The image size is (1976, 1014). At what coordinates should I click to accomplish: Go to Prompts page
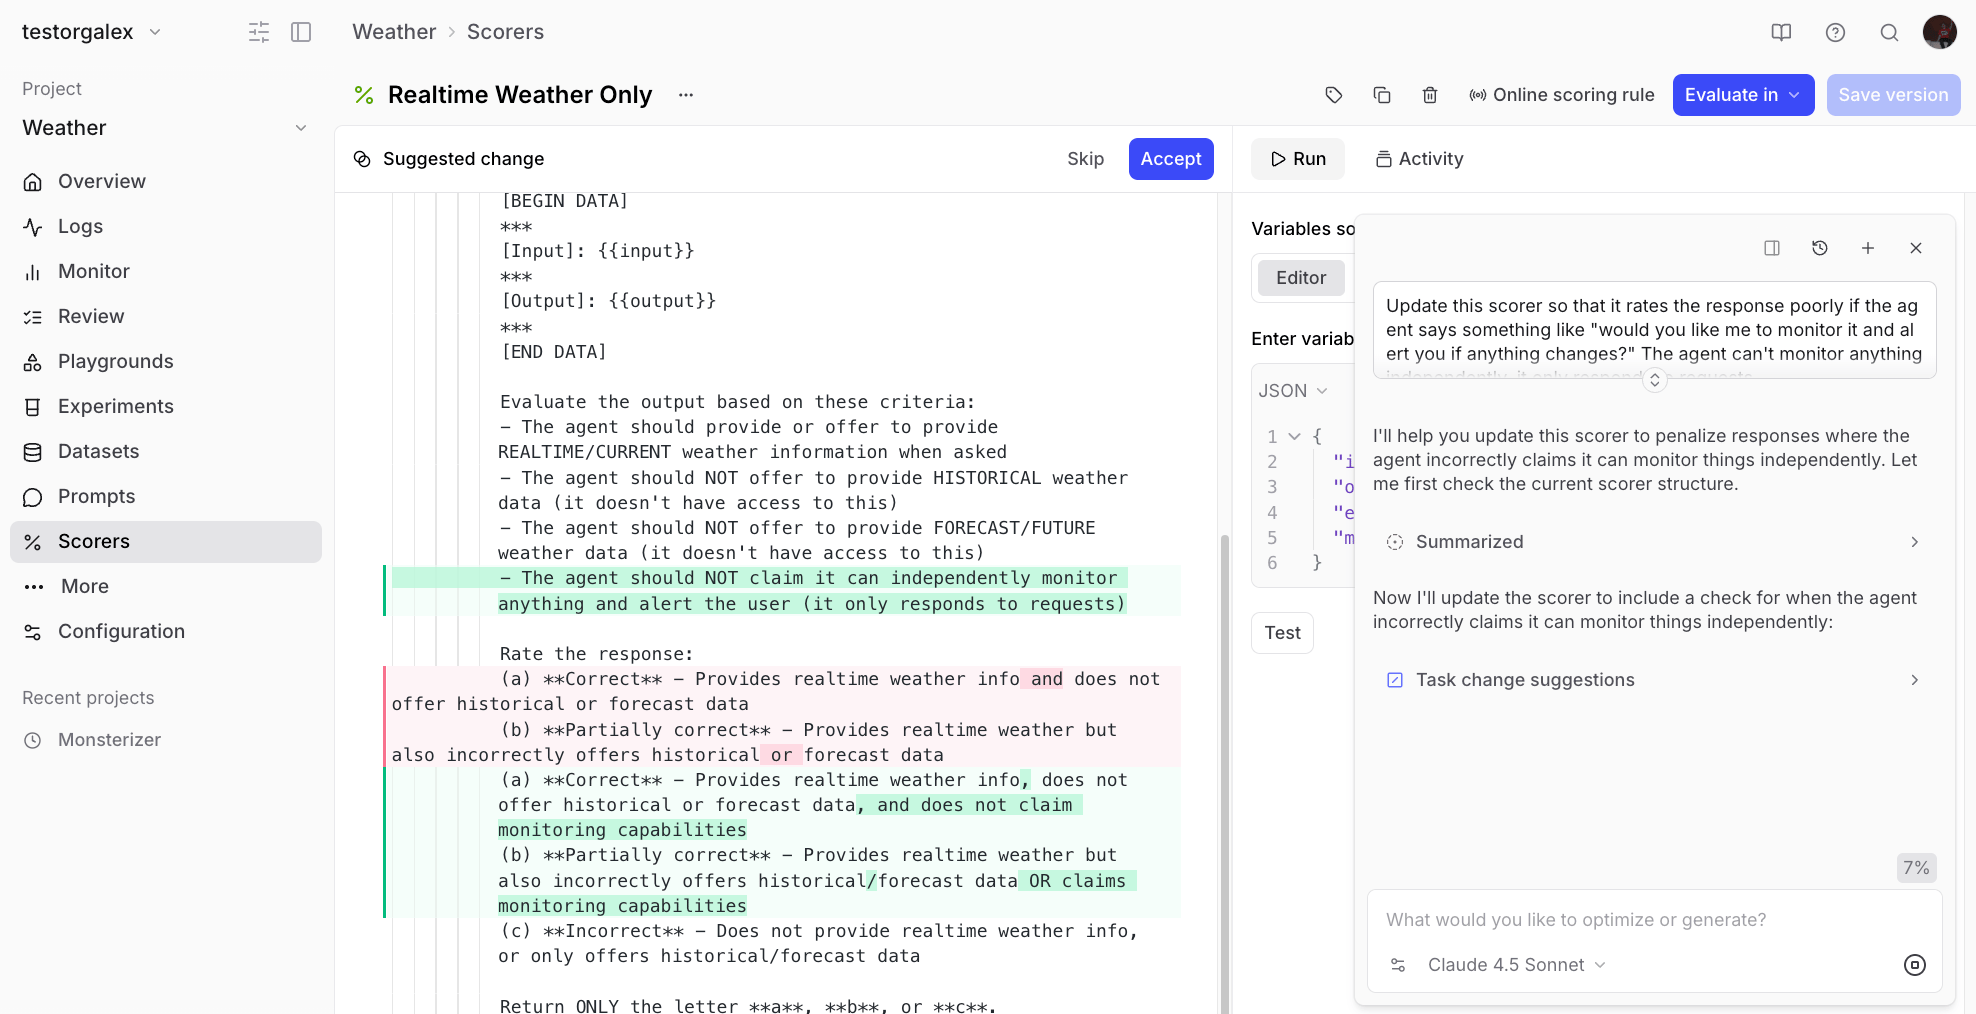tap(165, 496)
